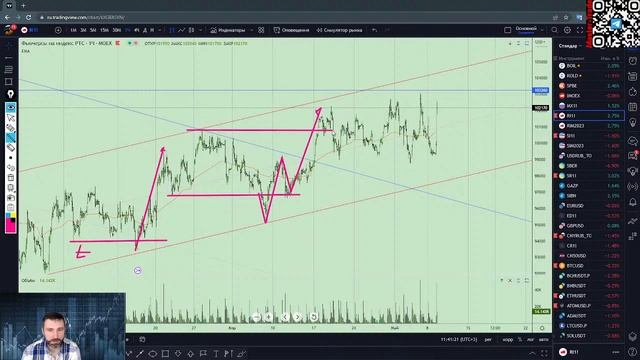This screenshot has width=640, height=360.
Task: Open a new browser tab
Action: click(x=23, y=6)
